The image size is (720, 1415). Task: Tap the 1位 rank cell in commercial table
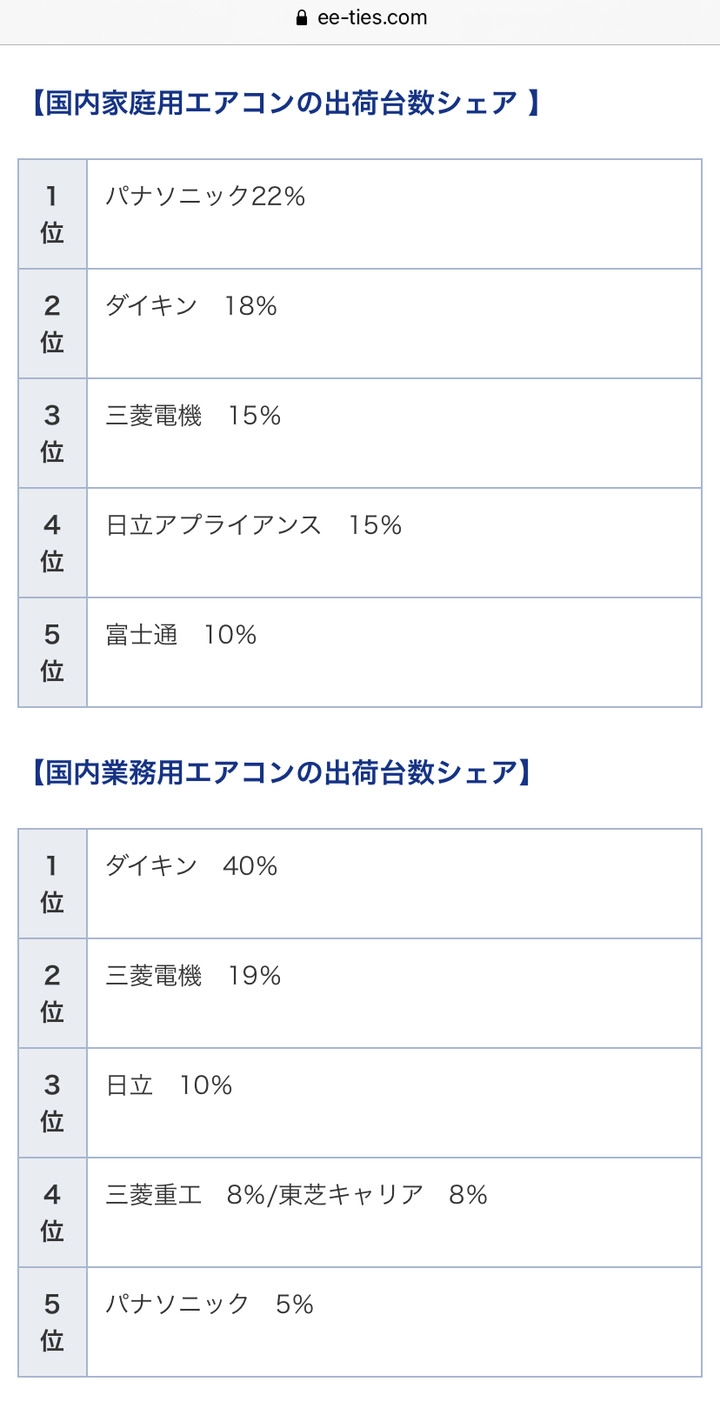click(52, 884)
